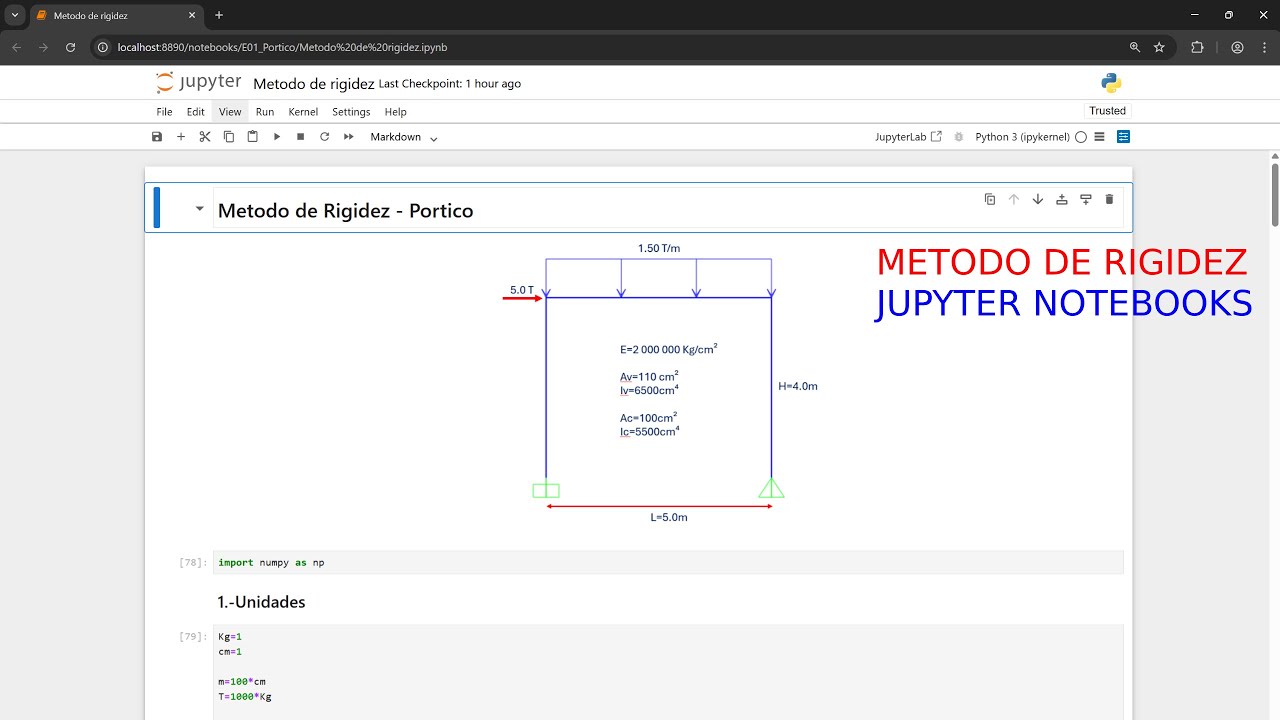
Task: Go back in browser history
Action: coord(17,47)
